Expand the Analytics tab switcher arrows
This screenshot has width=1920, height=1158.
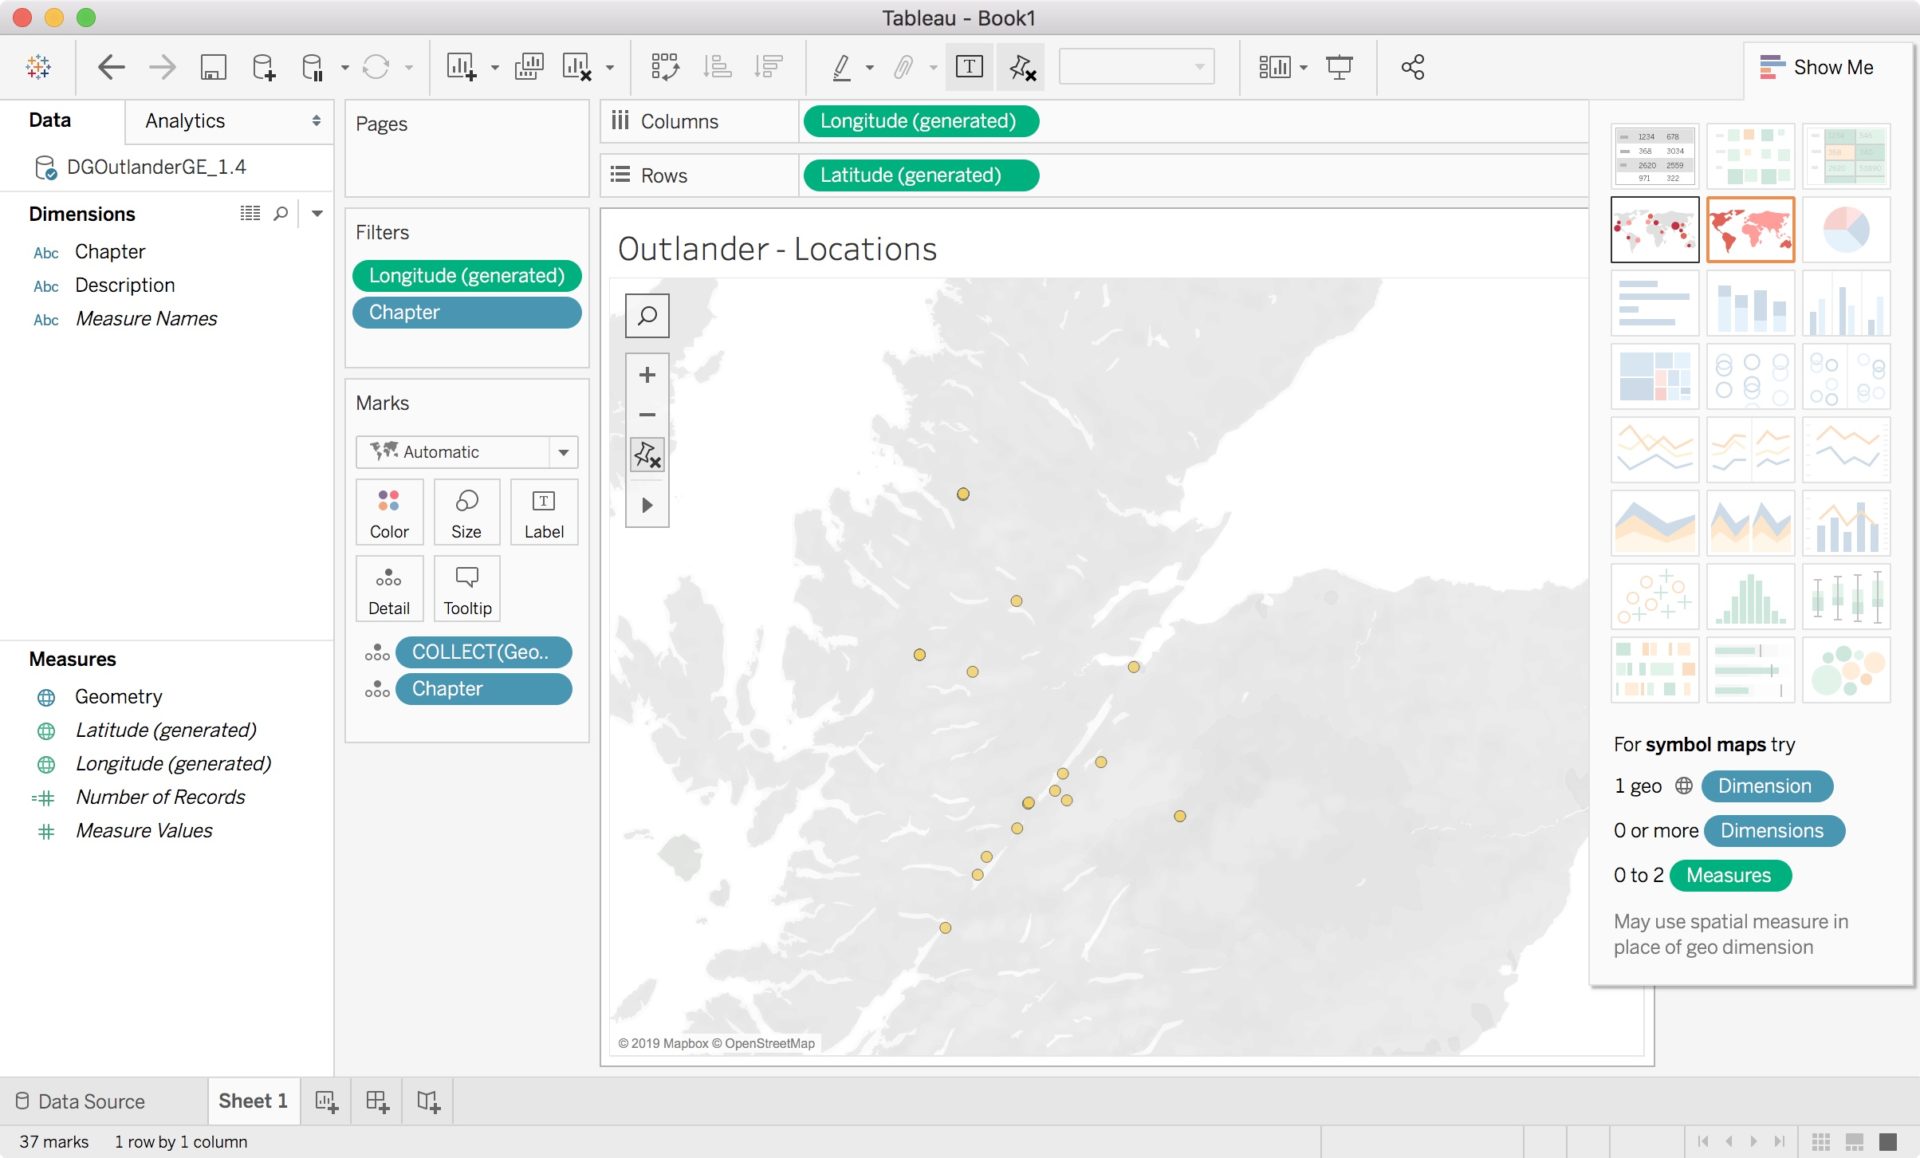(316, 121)
